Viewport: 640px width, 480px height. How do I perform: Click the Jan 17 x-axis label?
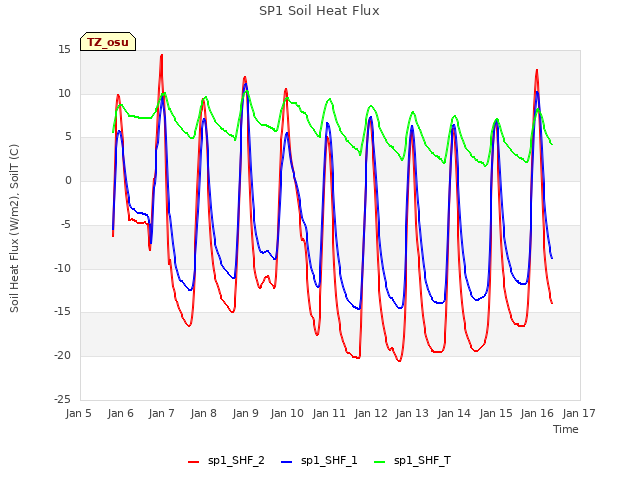(x=579, y=413)
